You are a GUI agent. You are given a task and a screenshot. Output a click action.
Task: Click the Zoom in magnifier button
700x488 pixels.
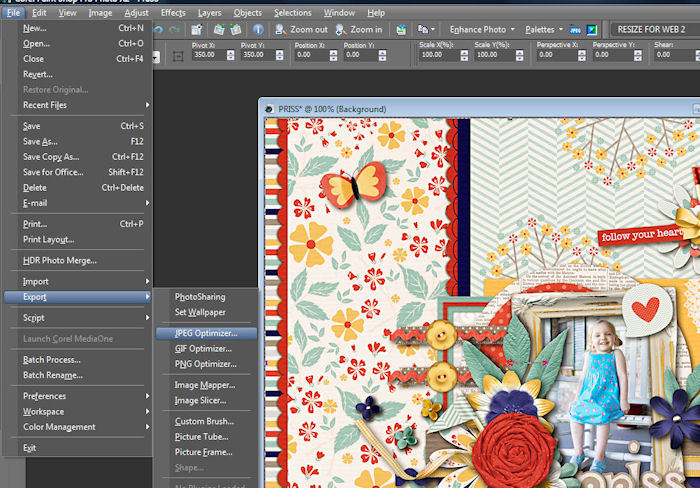[359, 29]
